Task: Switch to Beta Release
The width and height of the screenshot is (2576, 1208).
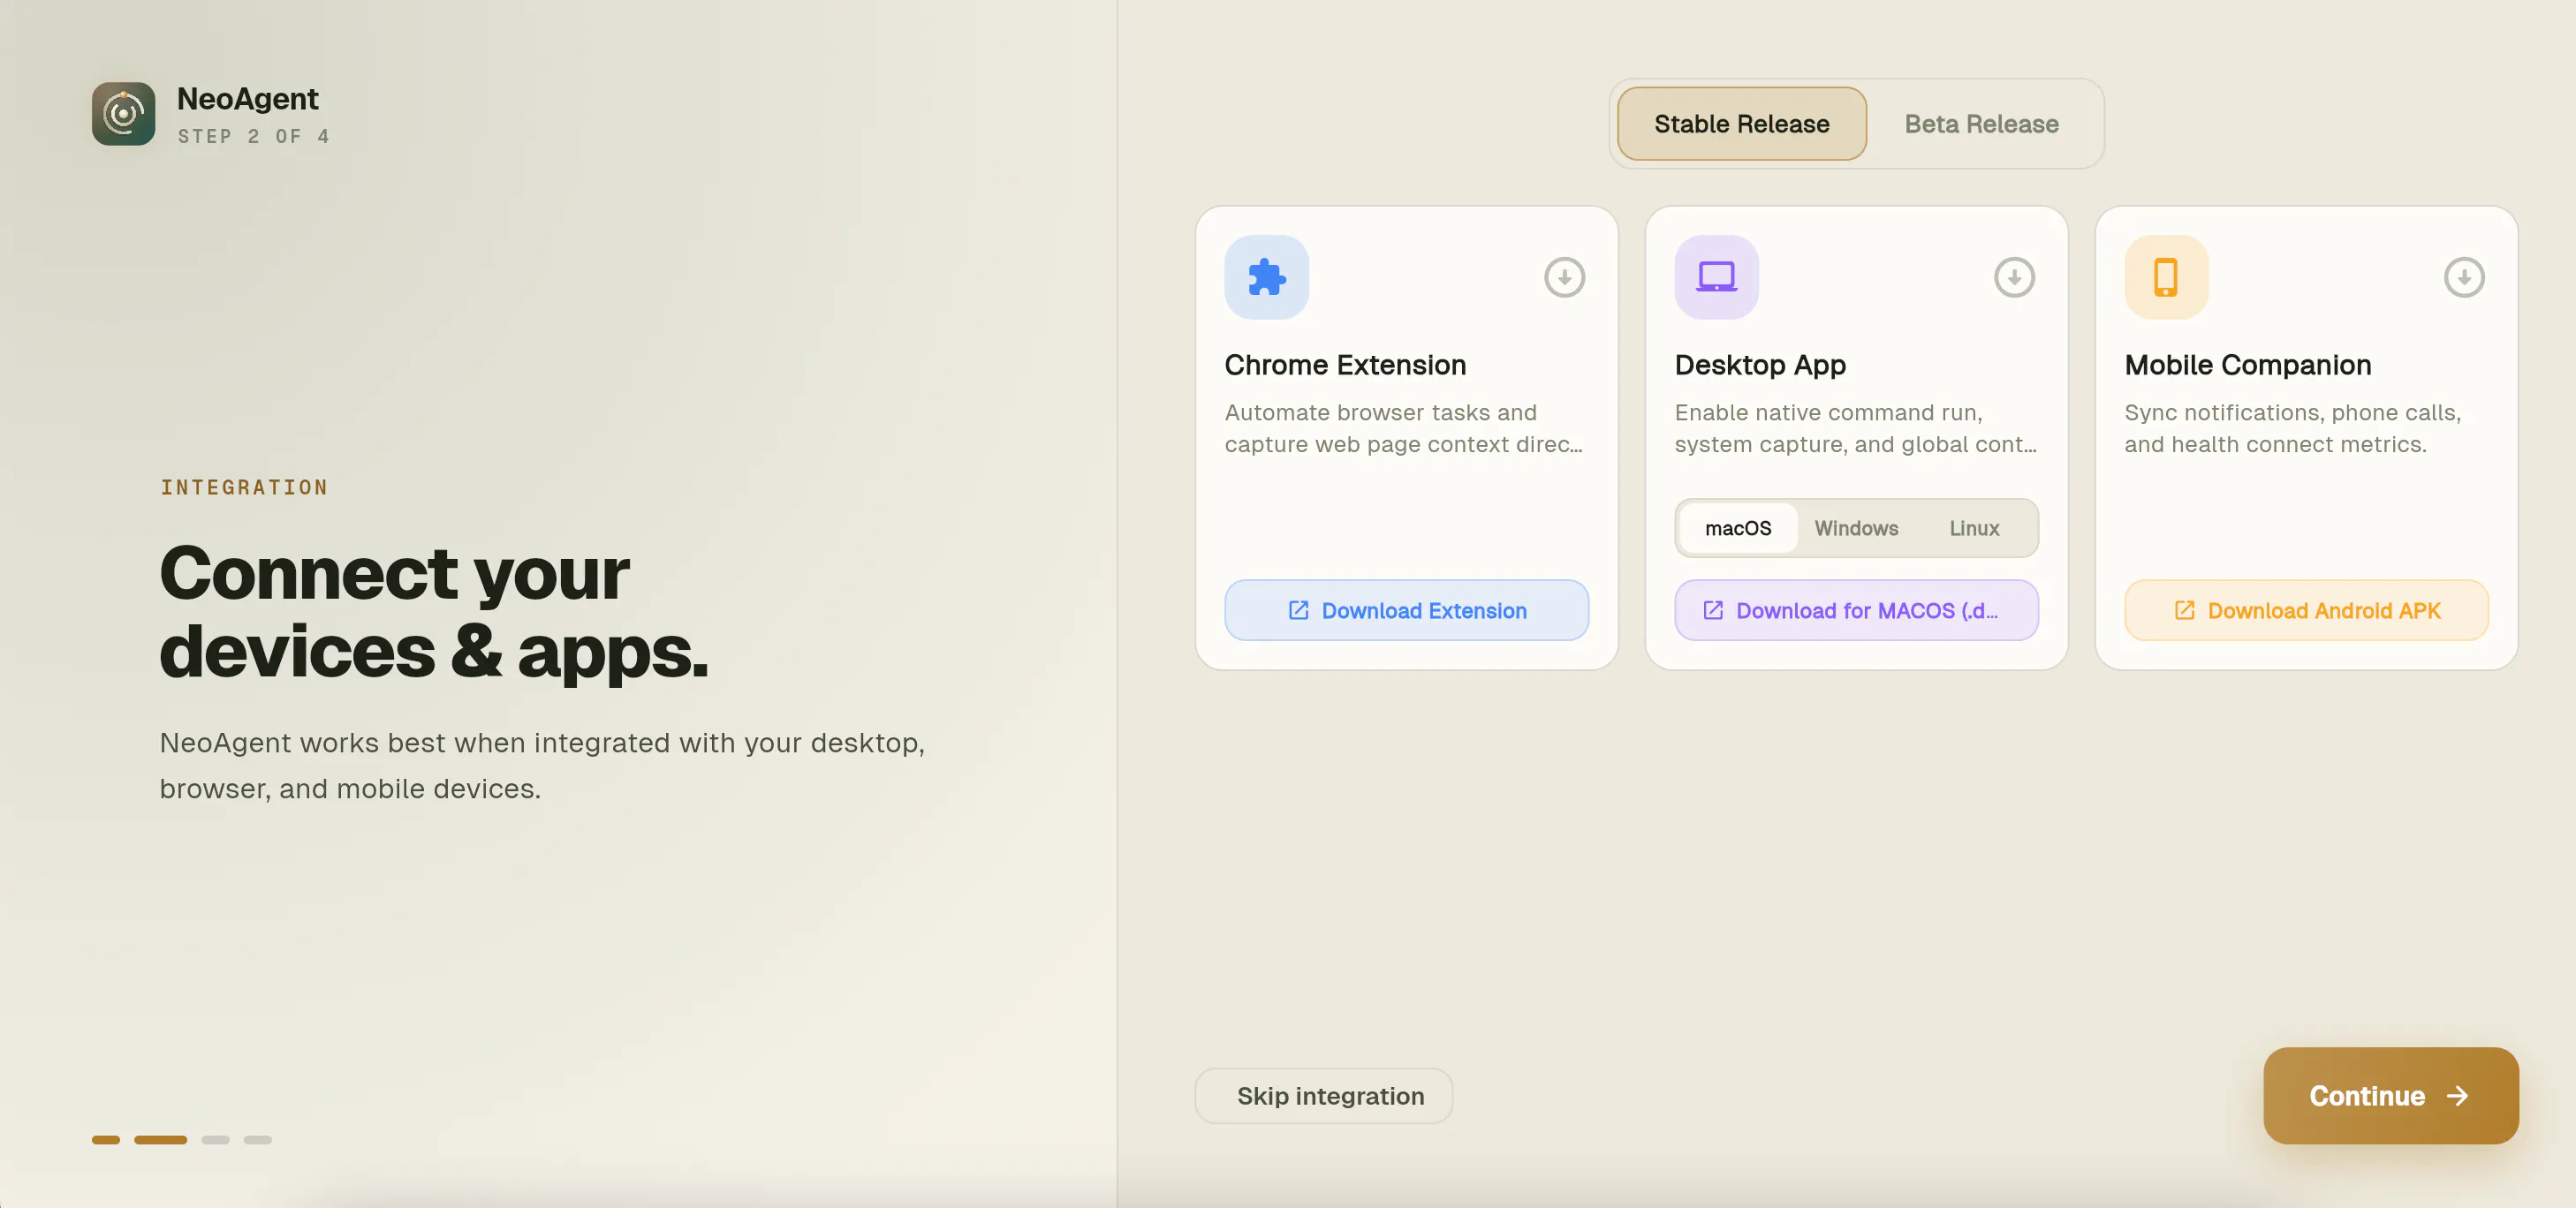Action: tap(1981, 124)
